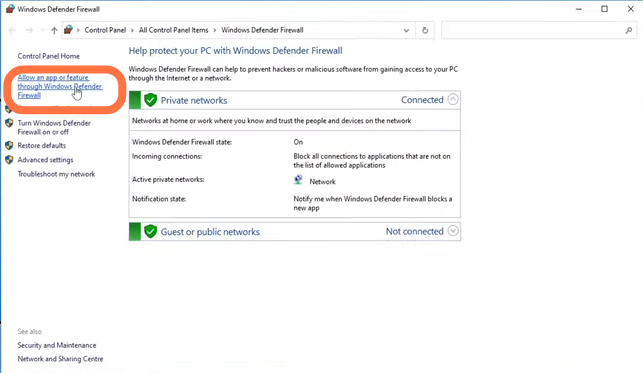Go forward with the Forward arrow
The width and height of the screenshot is (643, 373).
pyautogui.click(x=29, y=30)
